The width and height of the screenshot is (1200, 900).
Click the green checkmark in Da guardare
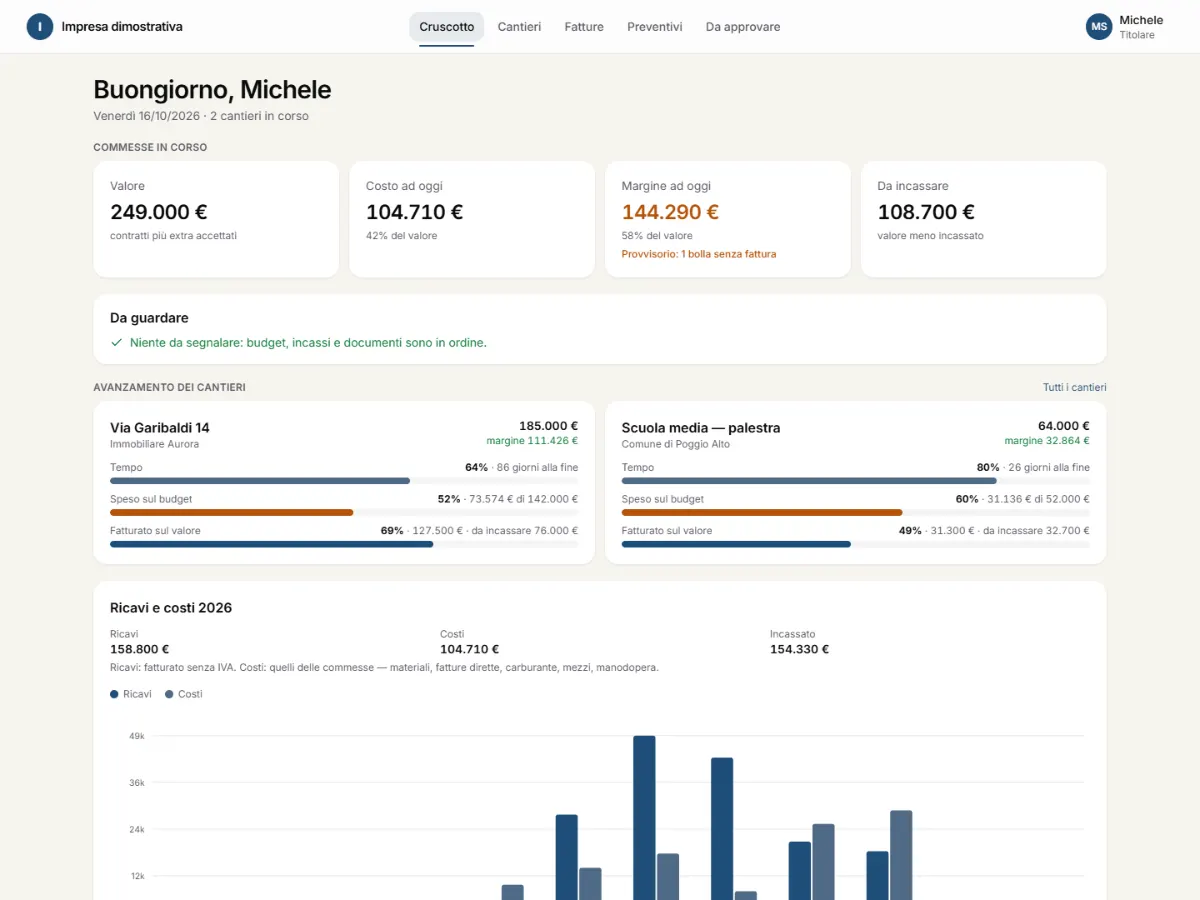[x=117, y=342]
